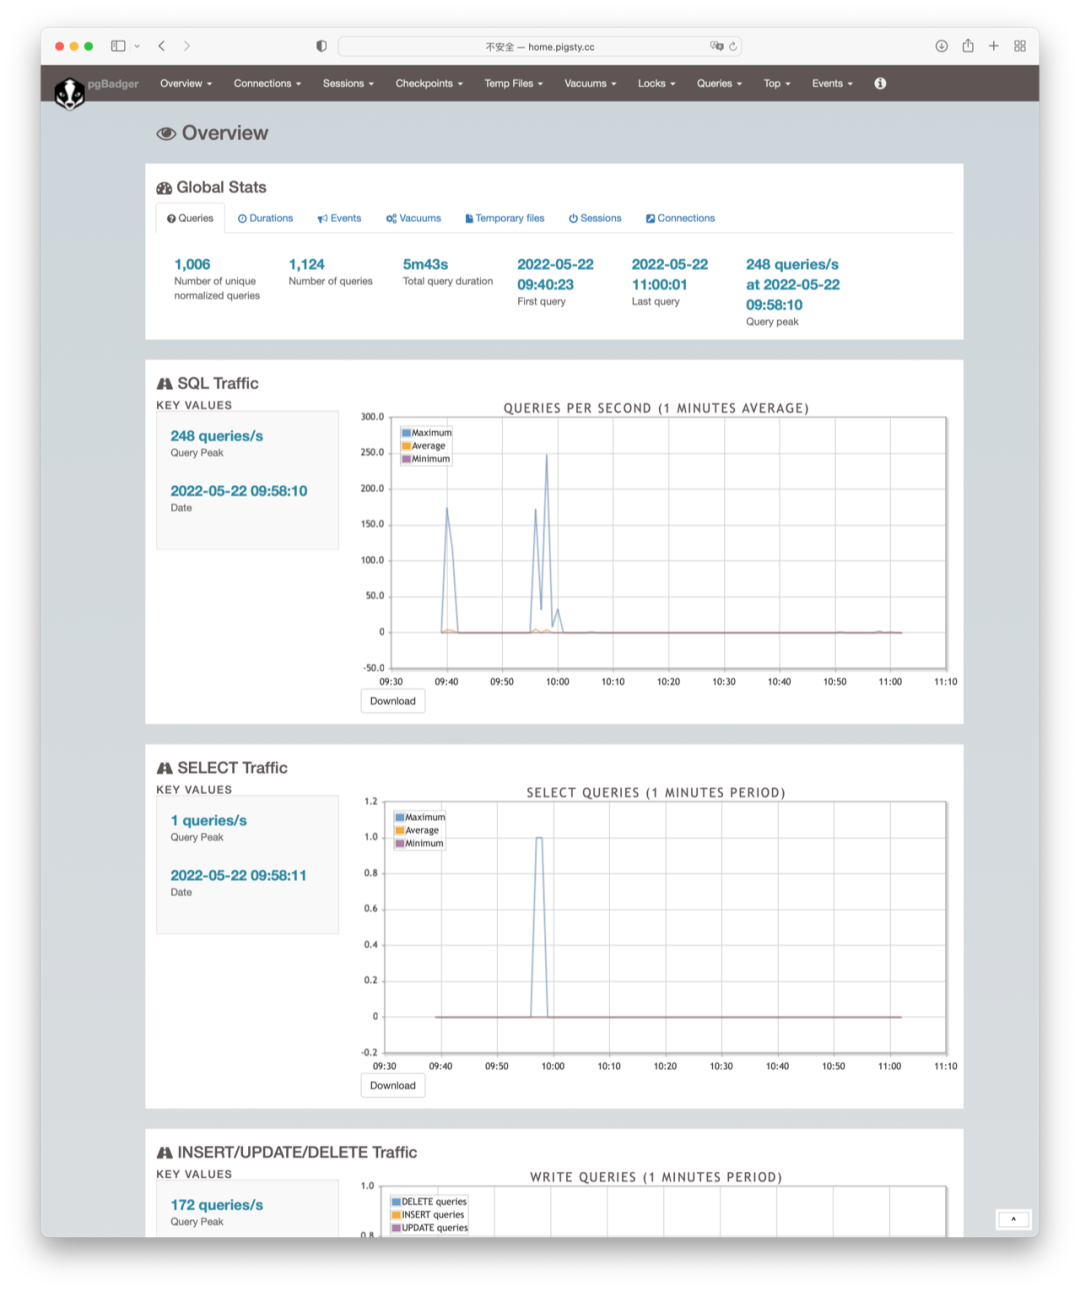Download the SQL Traffic chart

point(392,701)
